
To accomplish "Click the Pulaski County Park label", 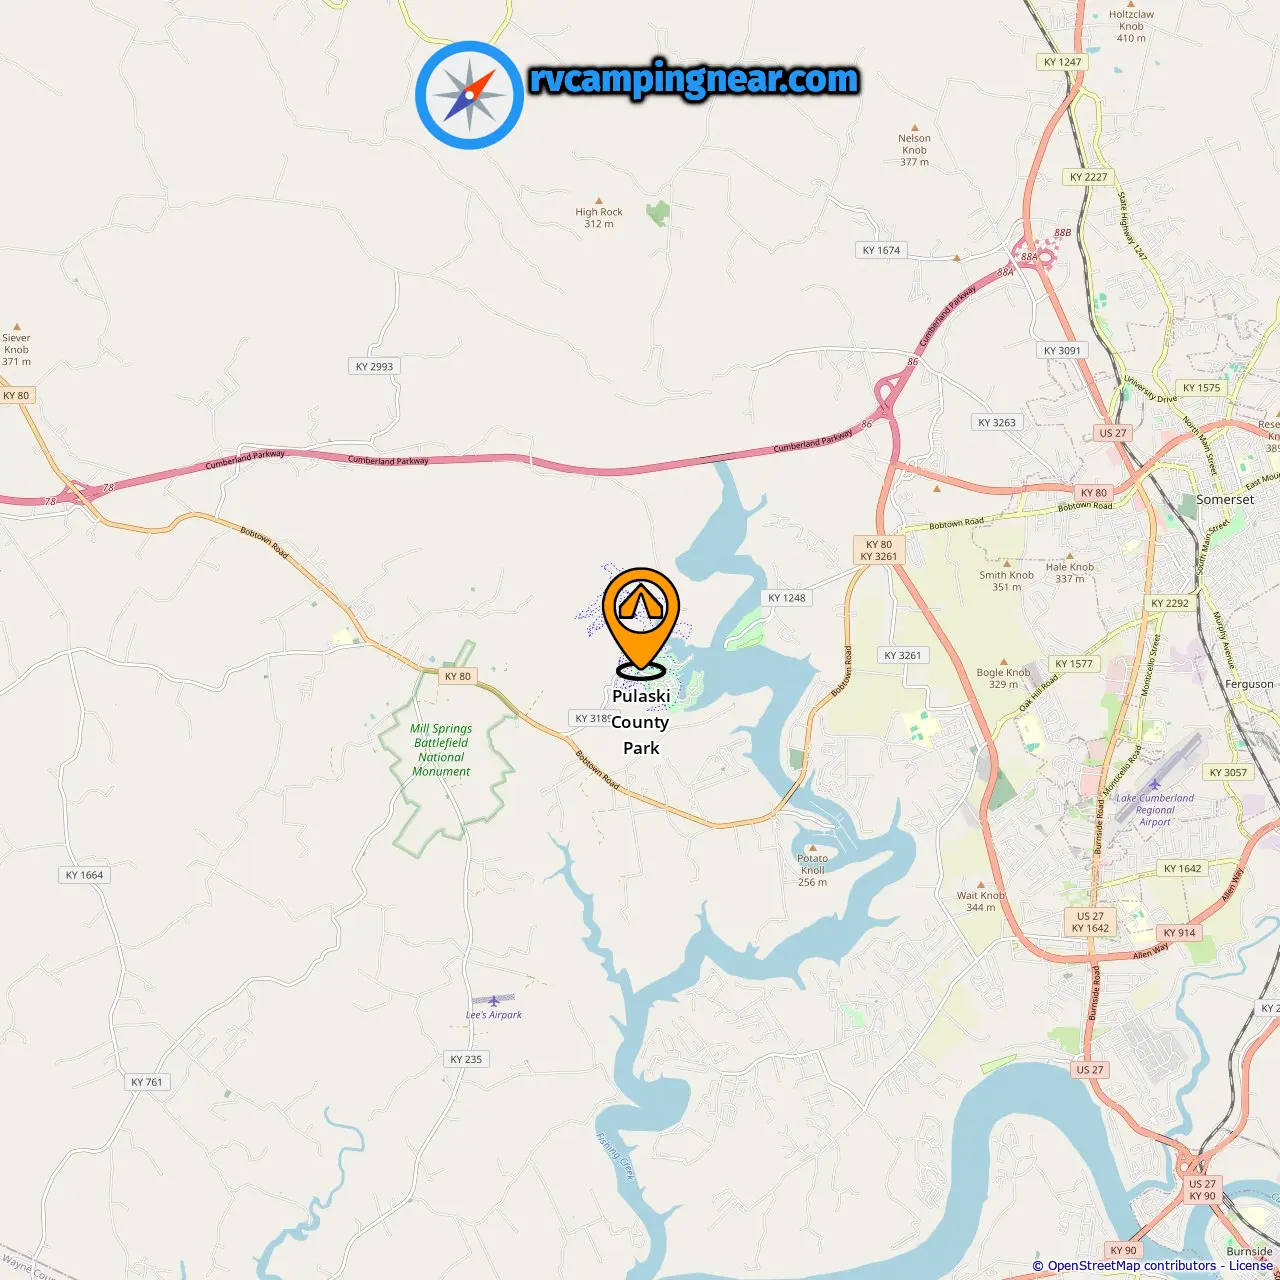I will 640,722.
